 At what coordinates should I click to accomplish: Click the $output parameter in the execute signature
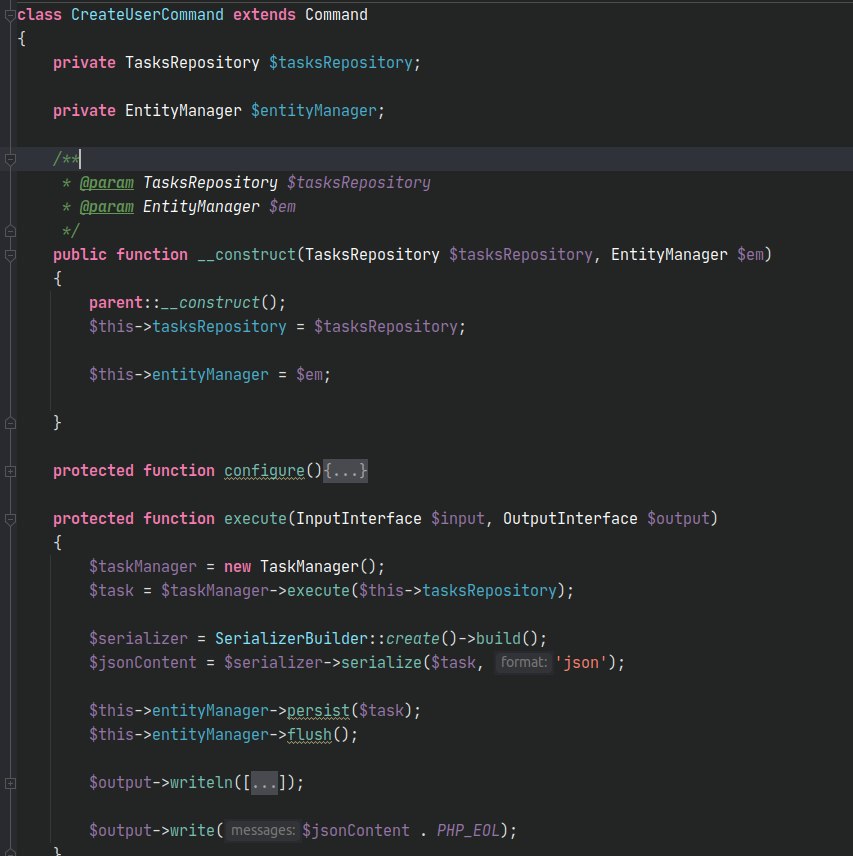(x=678, y=519)
